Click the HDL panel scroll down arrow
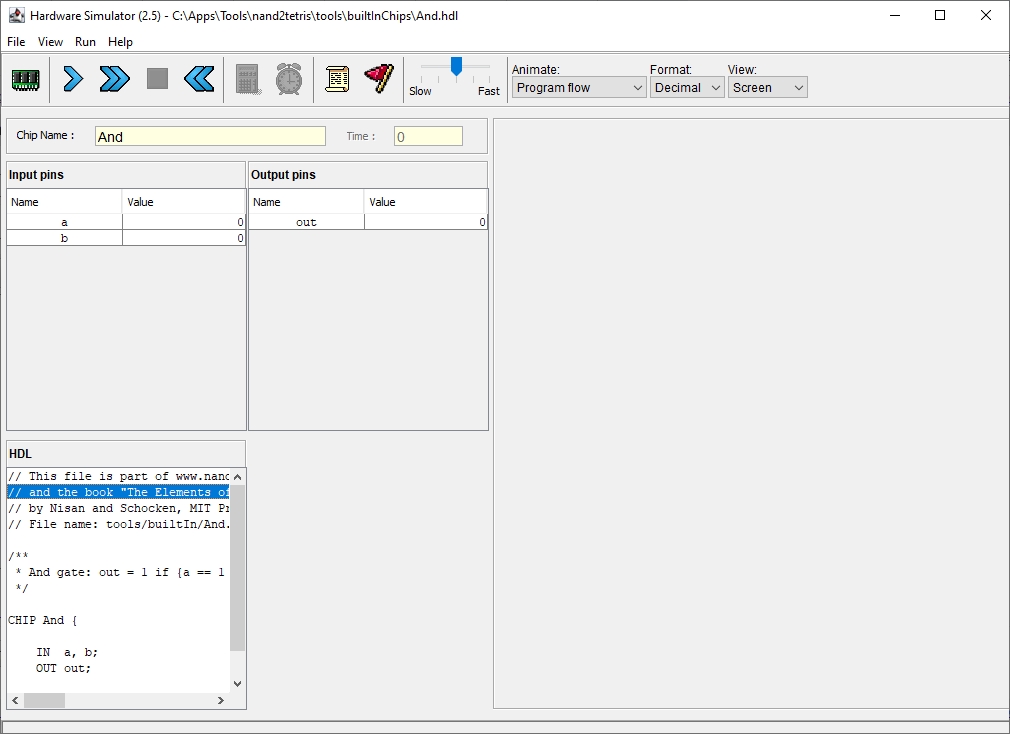This screenshot has width=1010, height=734. coord(237,684)
